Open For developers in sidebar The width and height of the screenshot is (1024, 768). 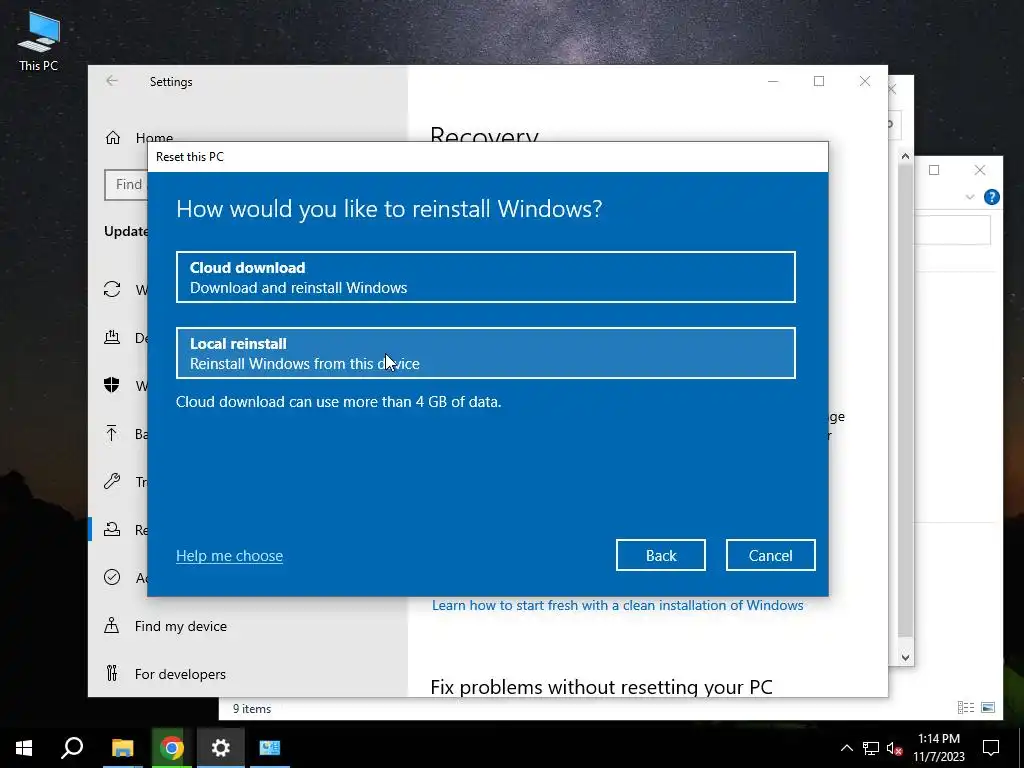tap(180, 674)
